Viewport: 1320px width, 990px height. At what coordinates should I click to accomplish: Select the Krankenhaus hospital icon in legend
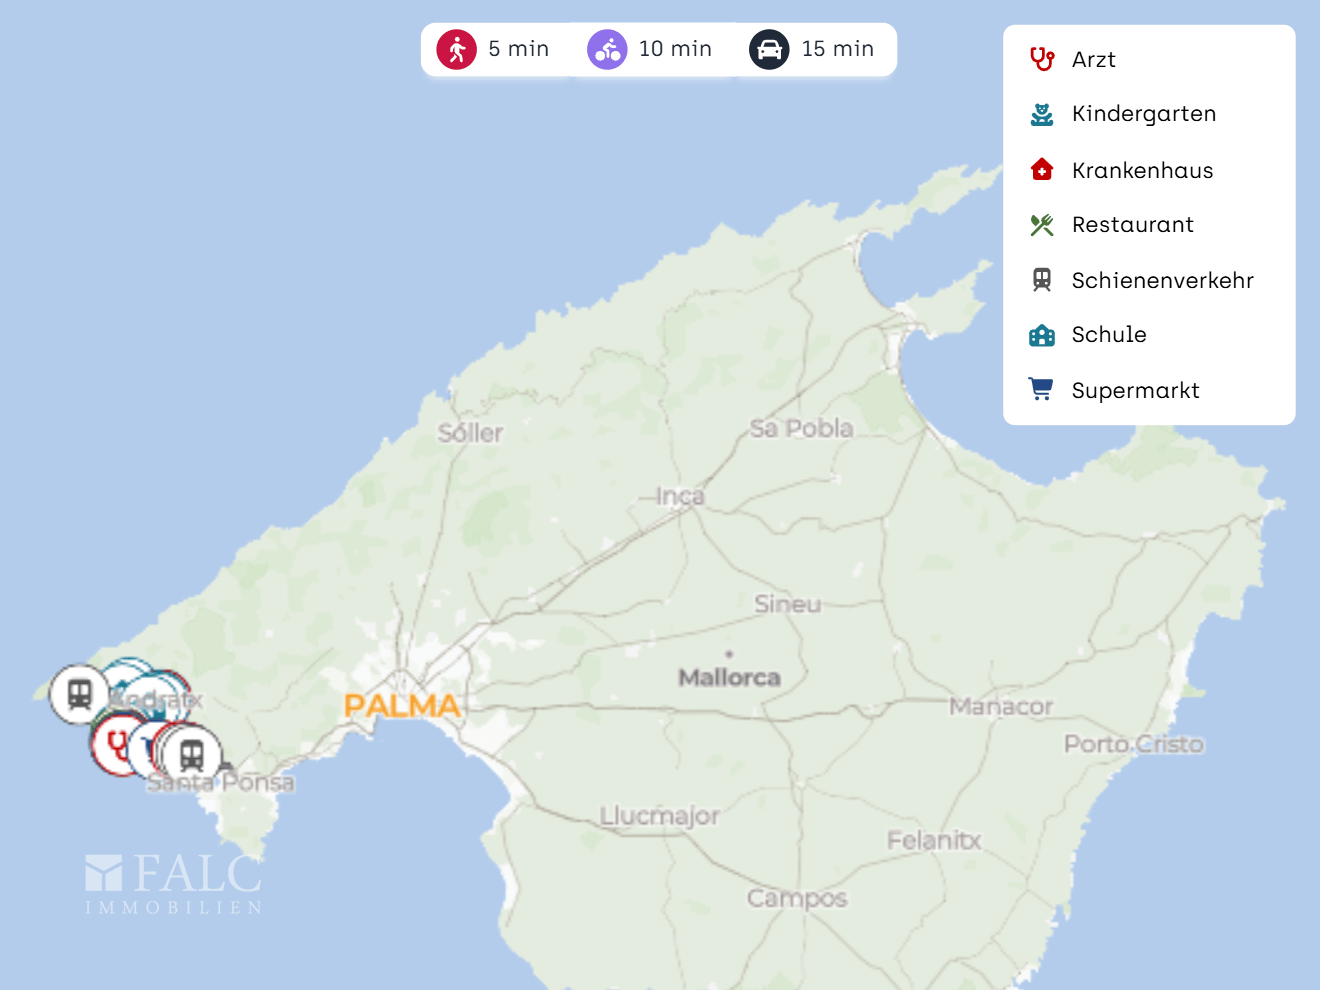(1042, 170)
